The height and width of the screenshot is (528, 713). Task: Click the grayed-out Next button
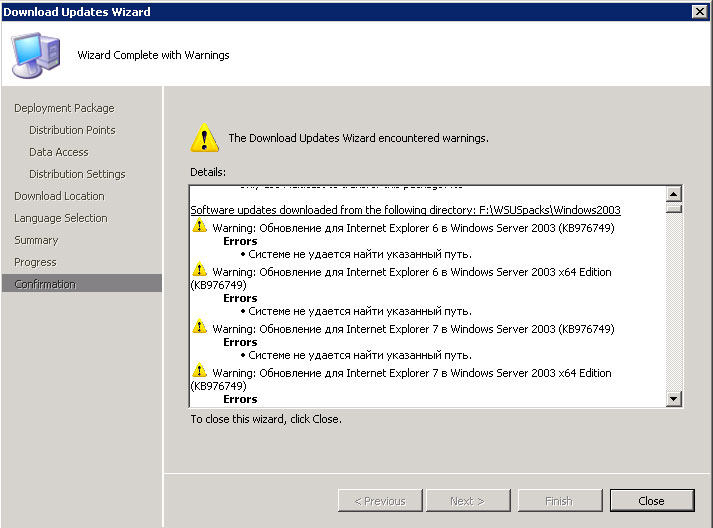pos(468,501)
